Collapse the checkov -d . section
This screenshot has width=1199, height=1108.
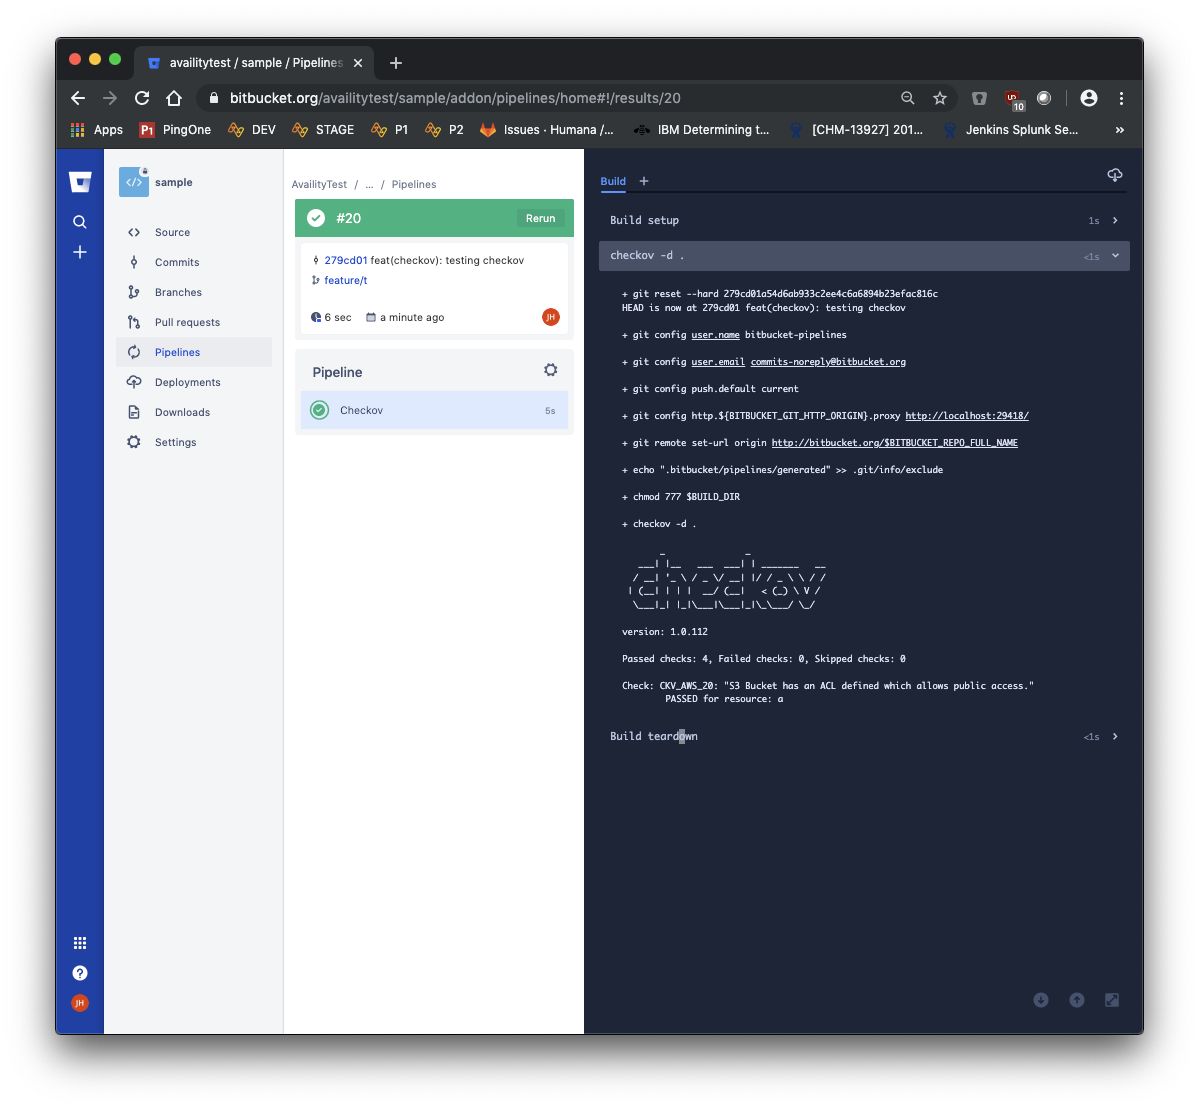(864, 256)
